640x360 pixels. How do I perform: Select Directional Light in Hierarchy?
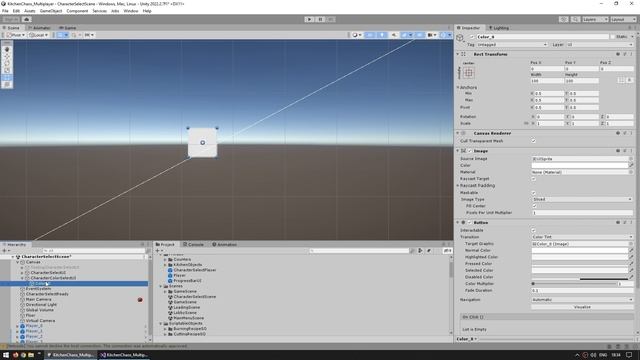tap(41, 305)
